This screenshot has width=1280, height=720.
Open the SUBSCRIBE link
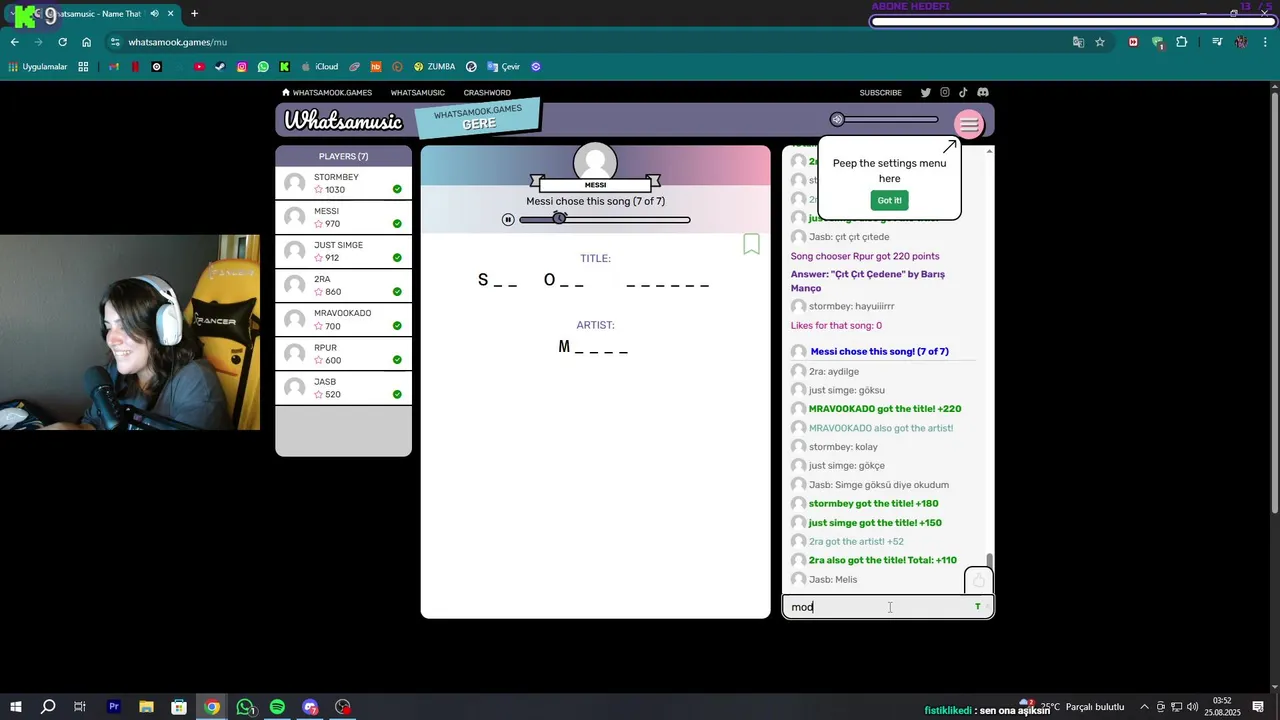point(881,92)
